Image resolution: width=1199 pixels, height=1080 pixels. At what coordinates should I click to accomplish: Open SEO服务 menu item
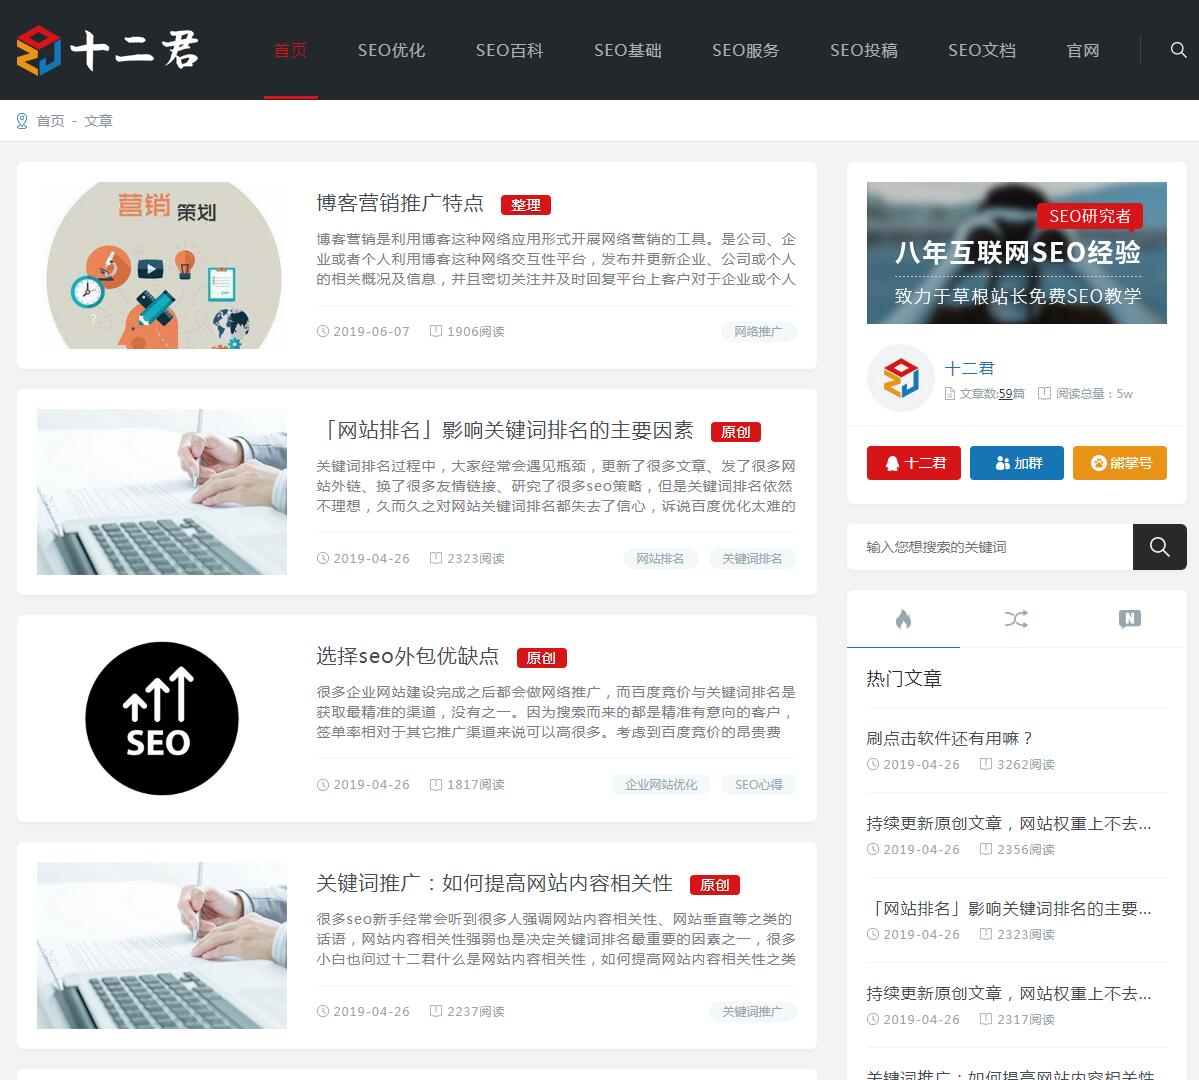746,50
